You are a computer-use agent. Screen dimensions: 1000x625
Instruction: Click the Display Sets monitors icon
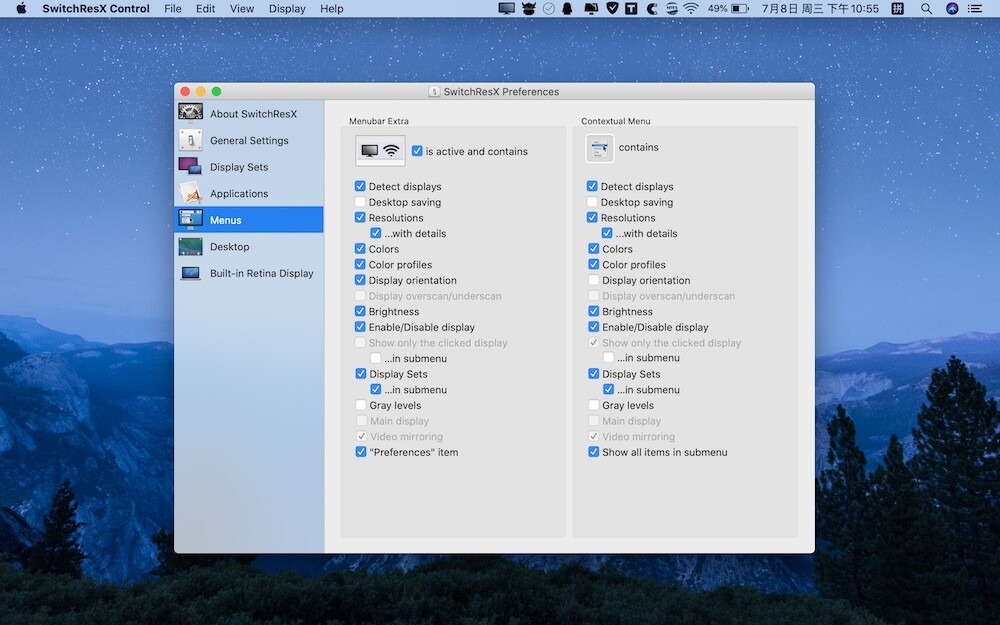(190, 166)
